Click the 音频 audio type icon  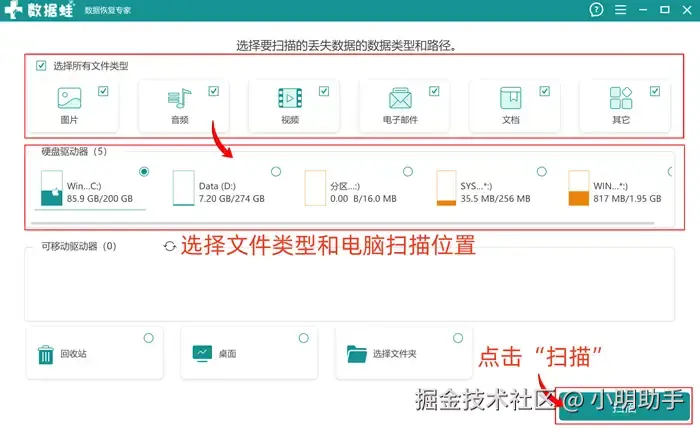(179, 98)
